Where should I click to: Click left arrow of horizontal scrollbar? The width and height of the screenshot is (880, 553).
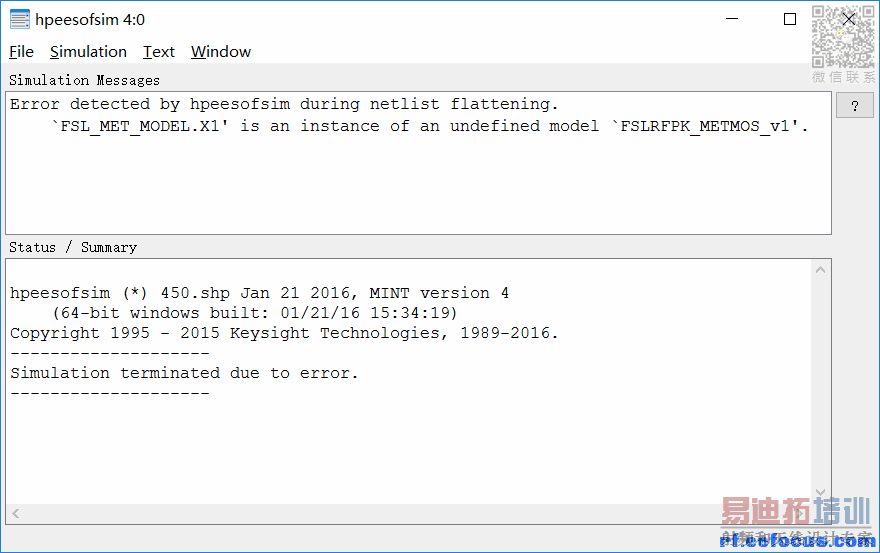pyautogui.click(x=17, y=514)
